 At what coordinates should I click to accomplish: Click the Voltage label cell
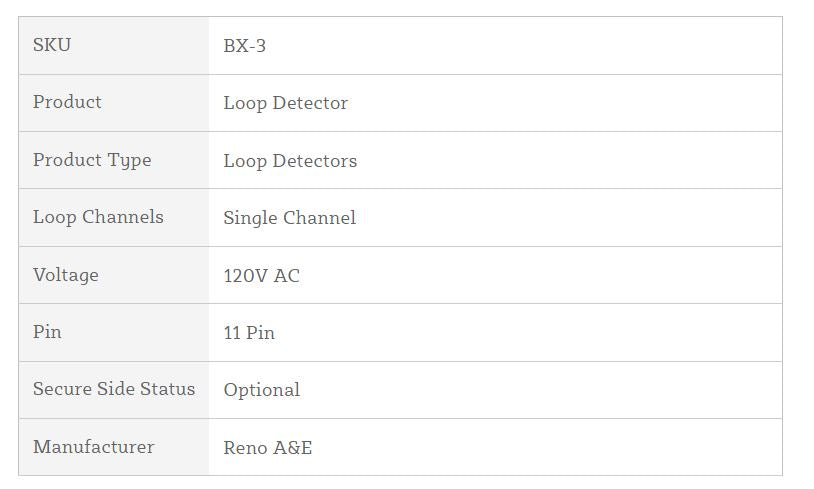tap(66, 275)
